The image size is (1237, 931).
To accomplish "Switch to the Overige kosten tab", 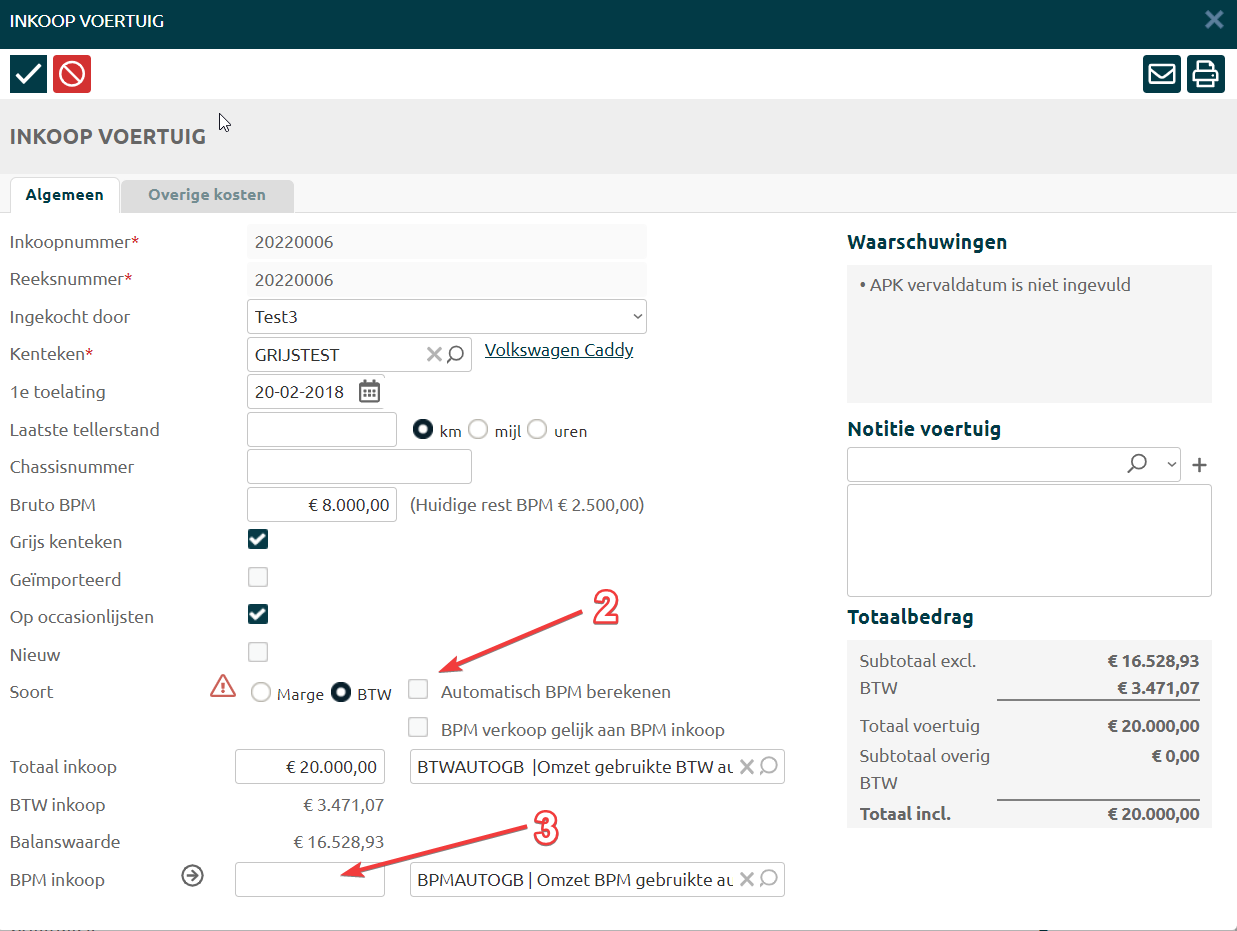I will point(207,195).
